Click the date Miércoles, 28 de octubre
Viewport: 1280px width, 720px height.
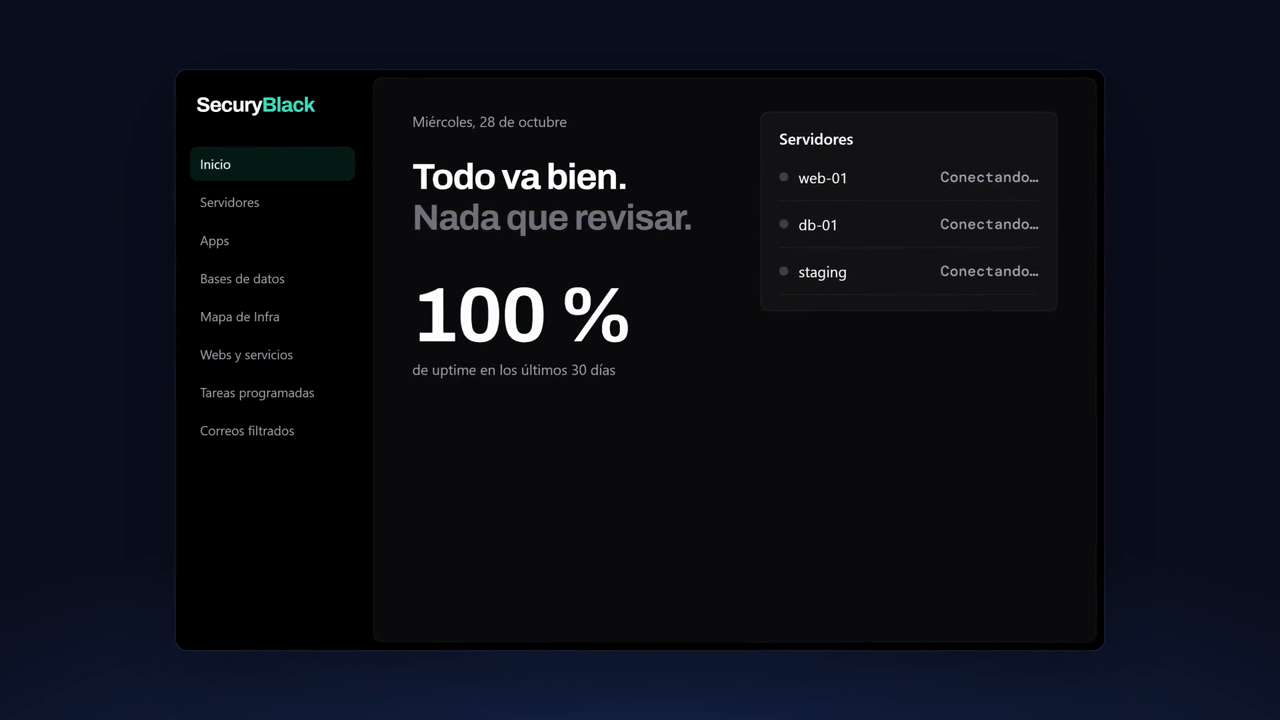489,122
